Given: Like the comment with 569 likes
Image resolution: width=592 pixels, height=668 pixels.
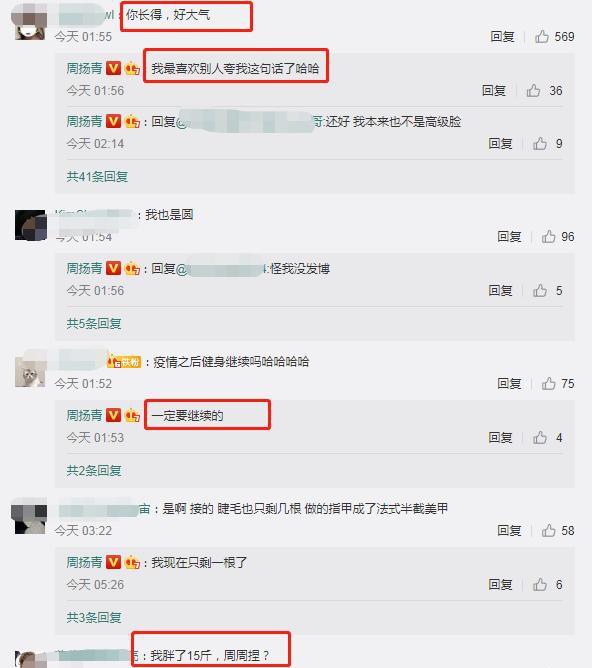Looking at the screenshot, I should [x=542, y=37].
